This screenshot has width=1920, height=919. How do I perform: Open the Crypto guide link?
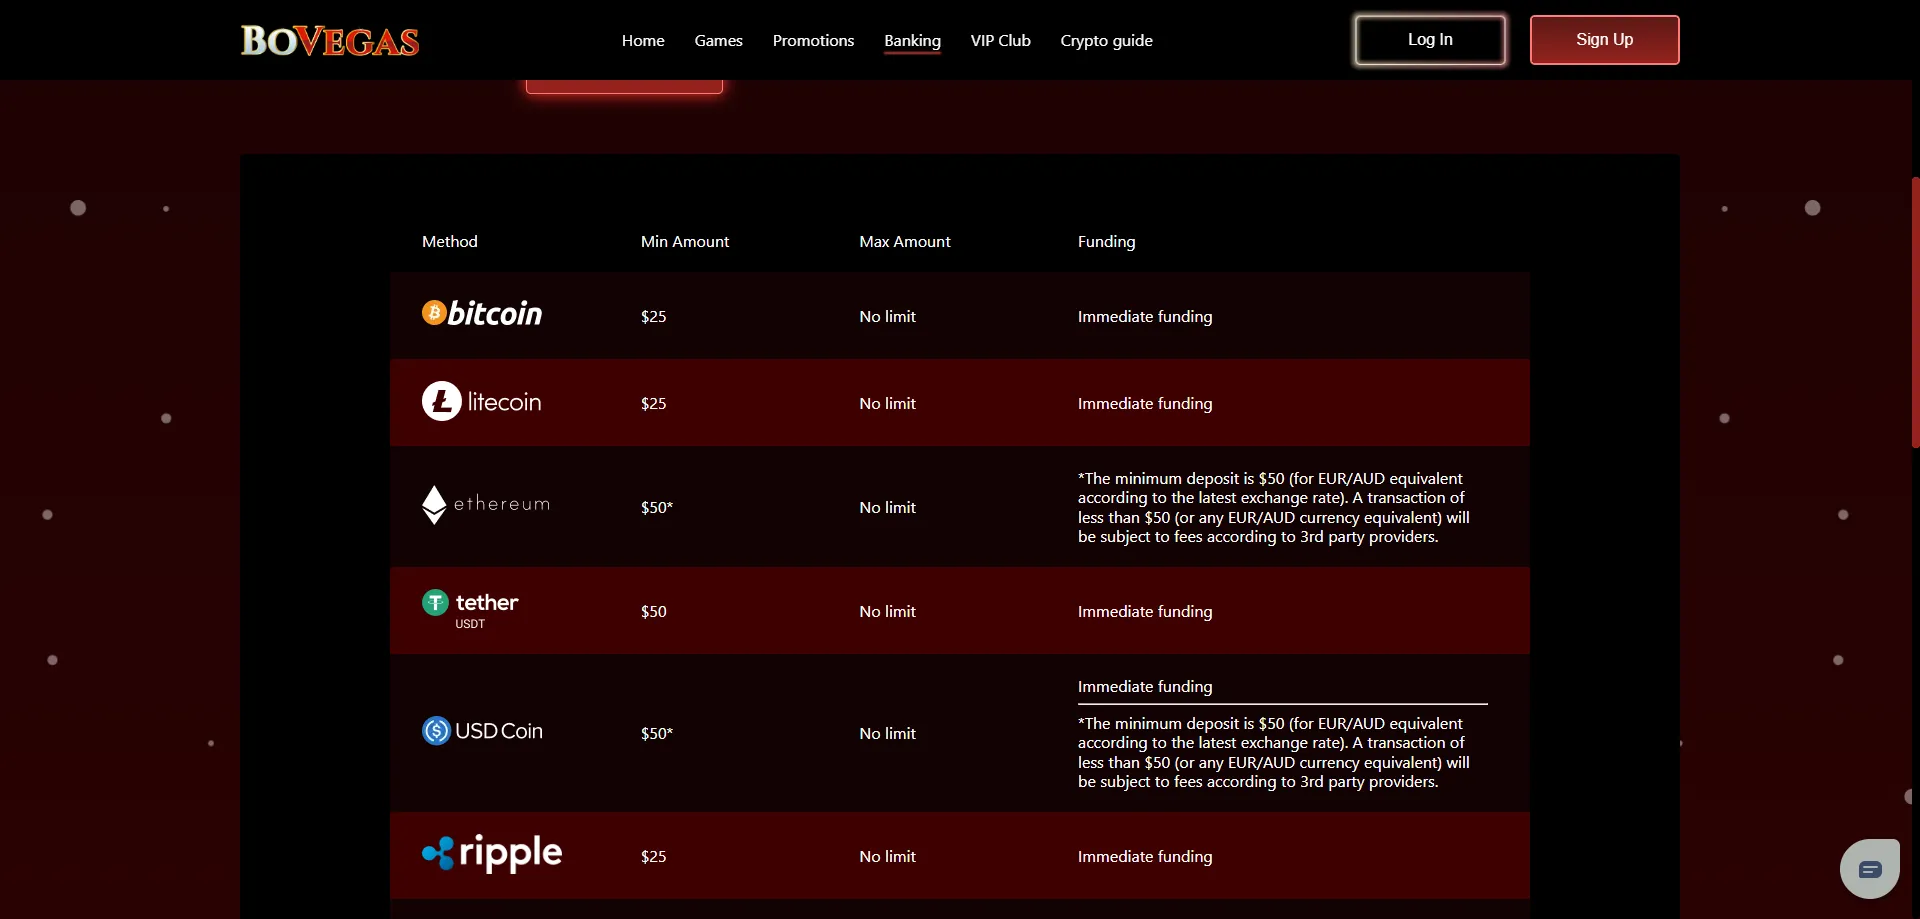[1106, 41]
